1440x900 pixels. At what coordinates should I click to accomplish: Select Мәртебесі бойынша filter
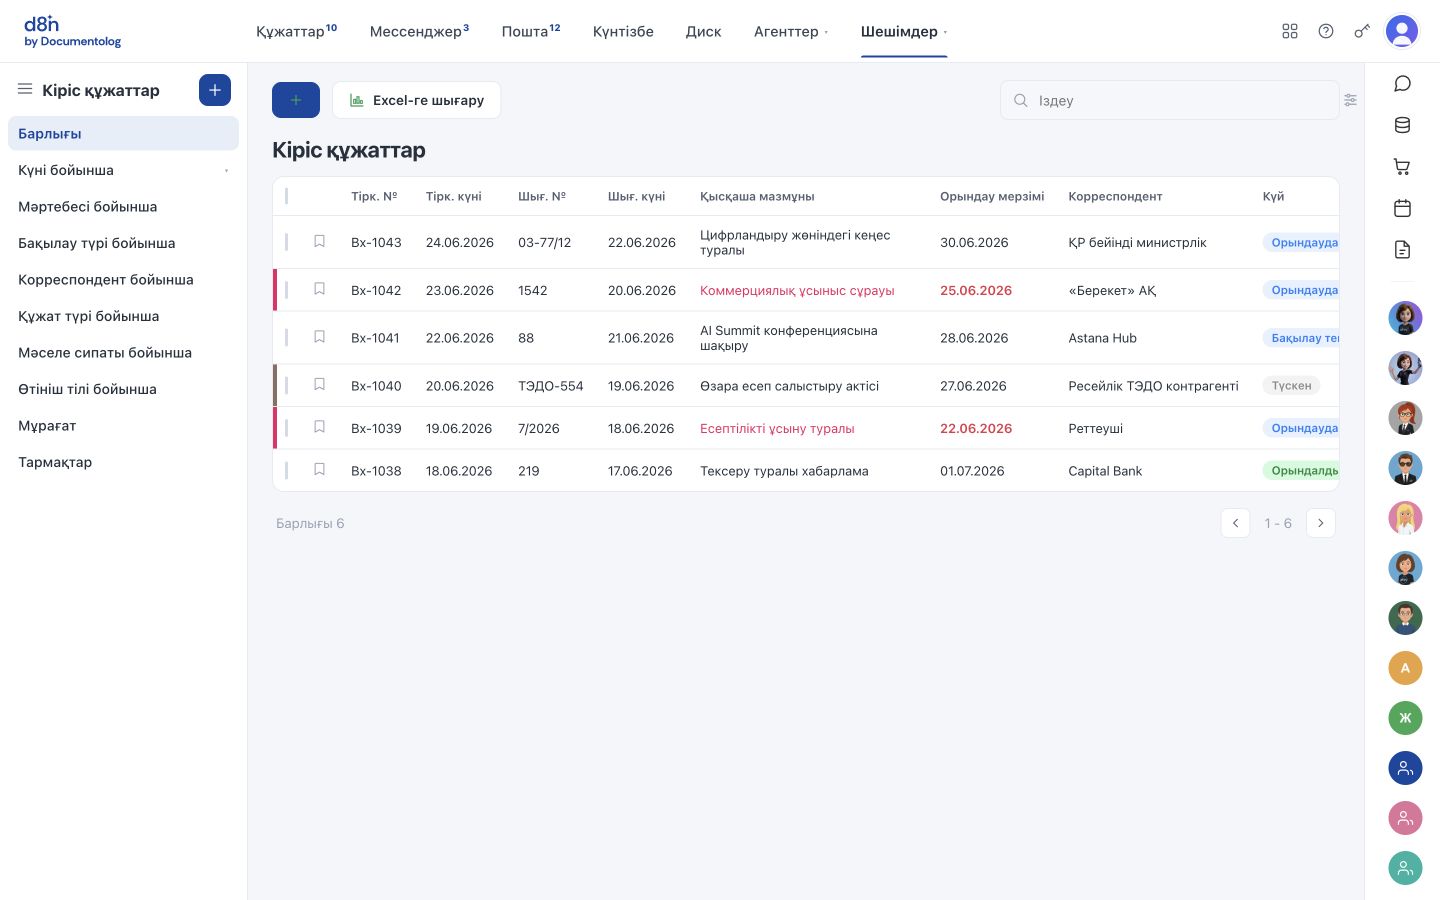pos(123,206)
